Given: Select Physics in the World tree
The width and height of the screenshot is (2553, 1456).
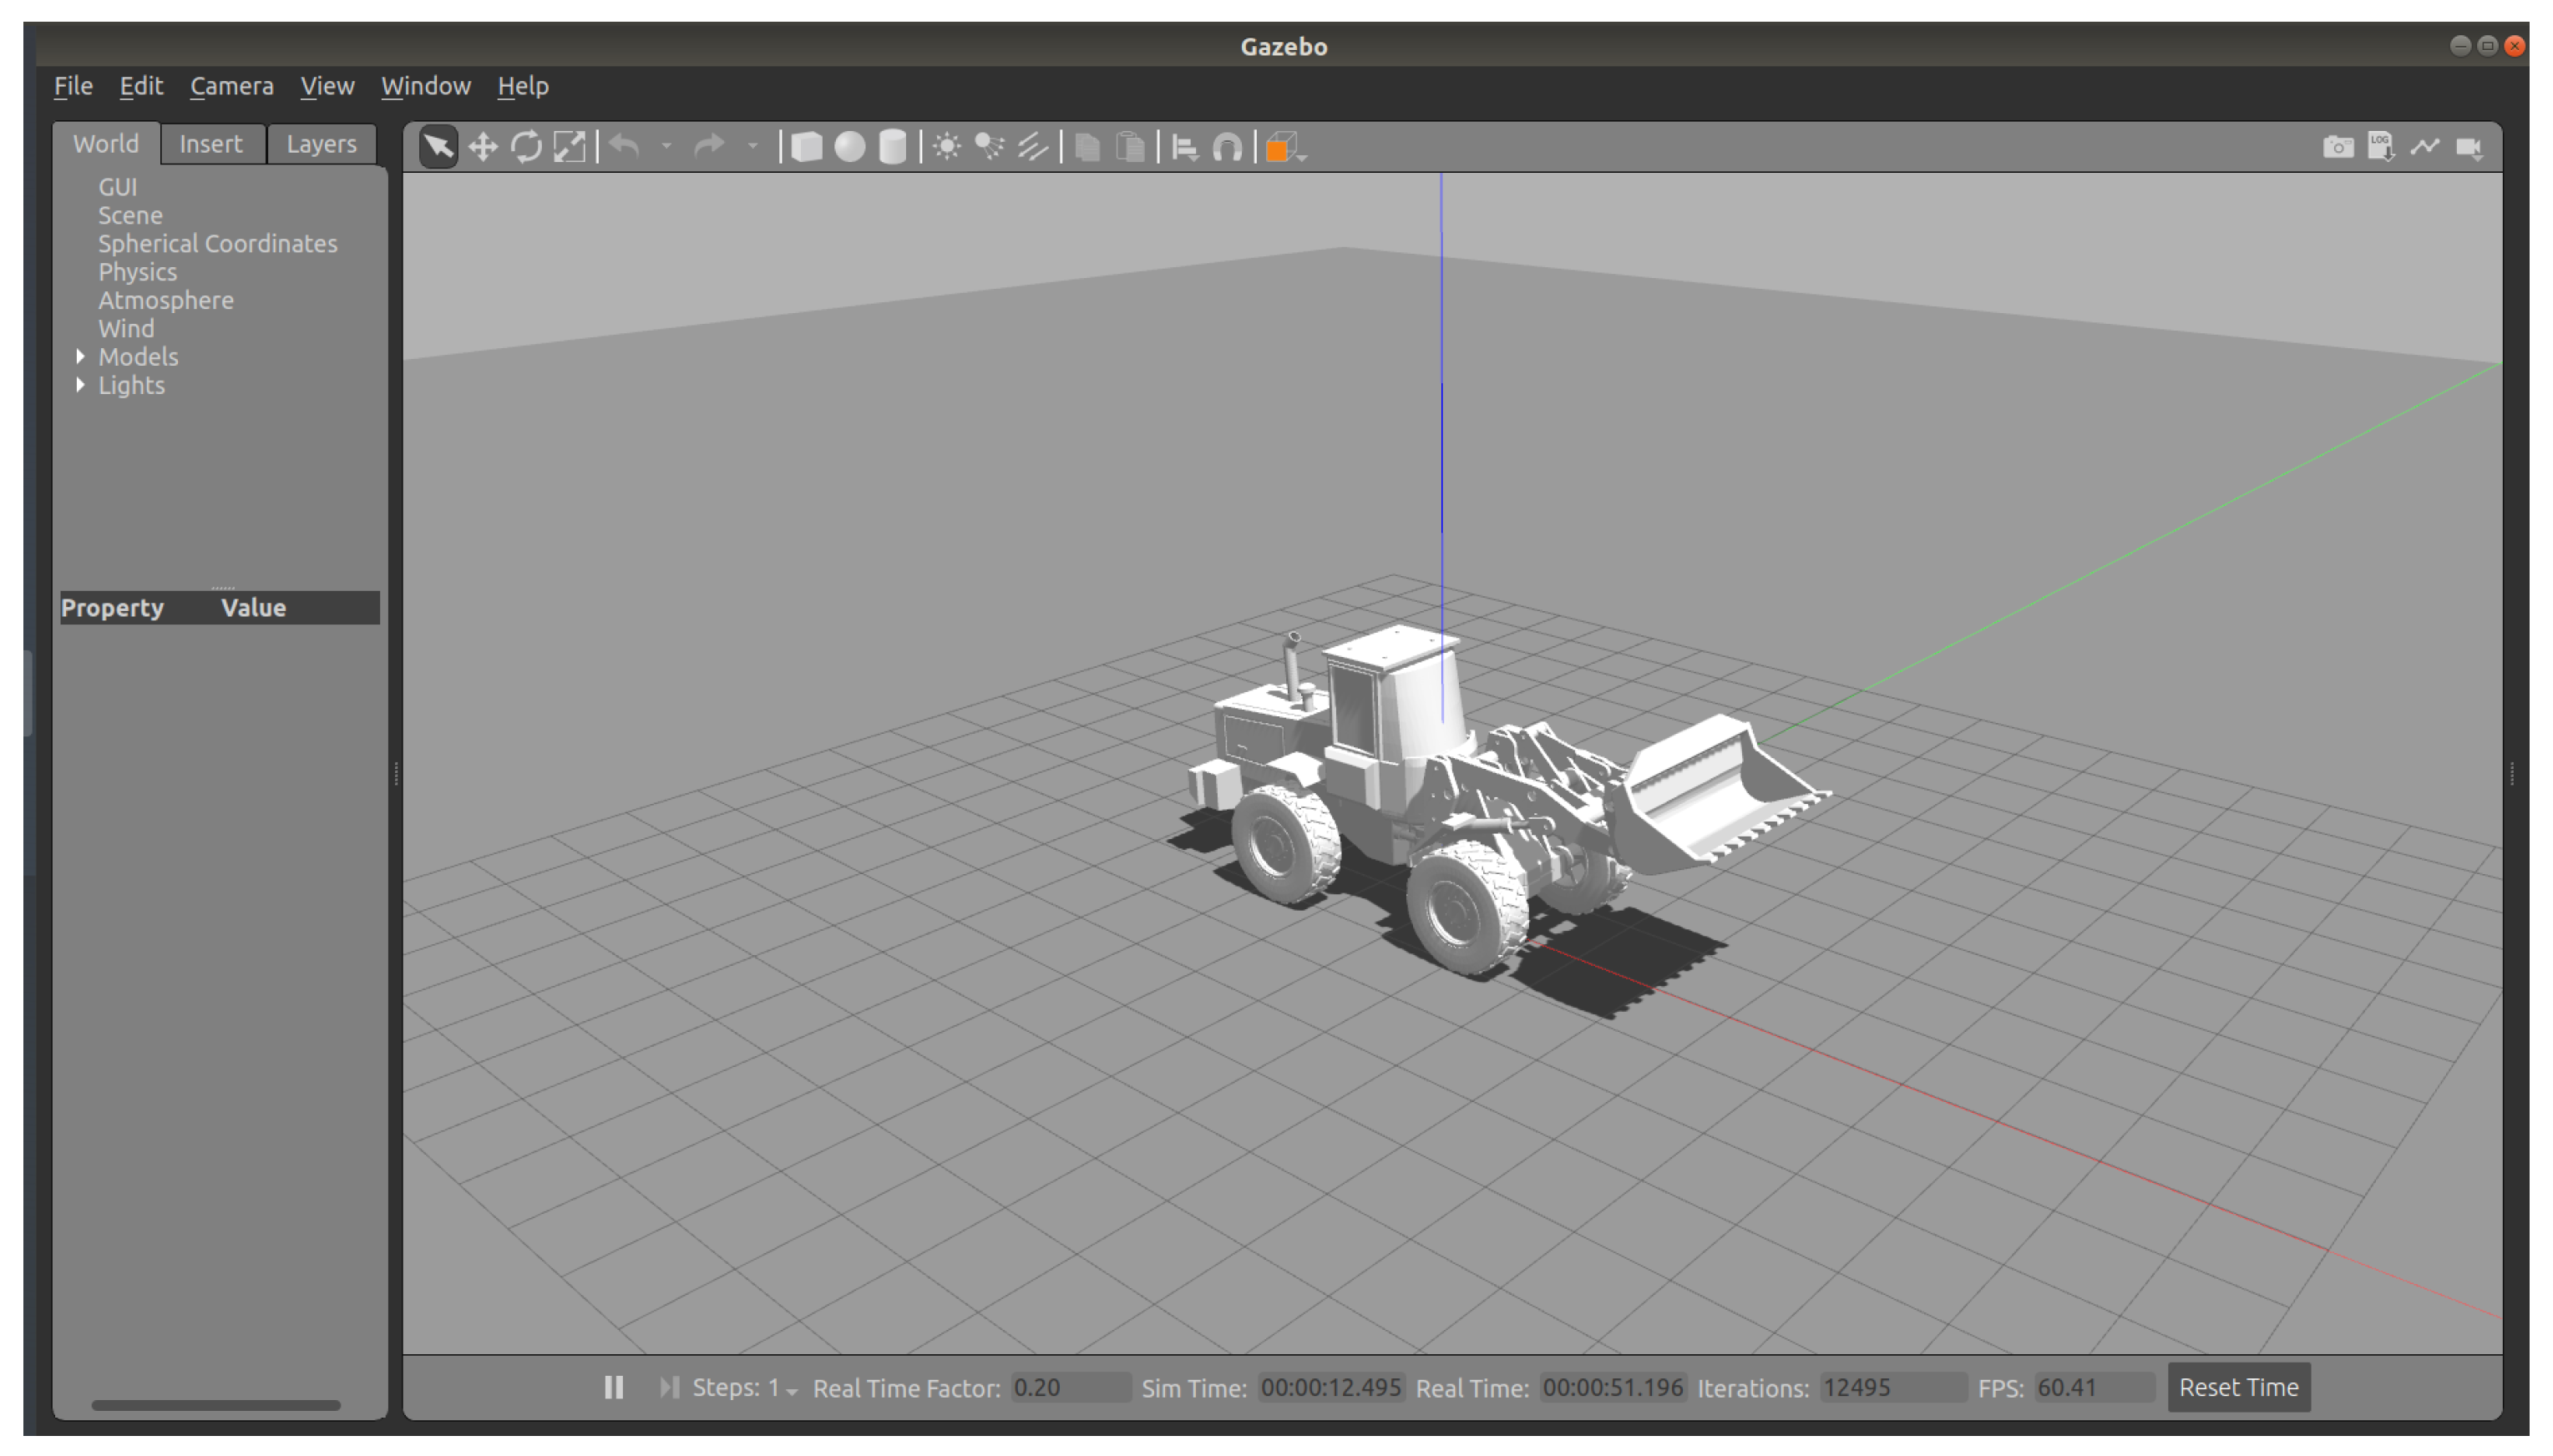Looking at the screenshot, I should point(137,272).
